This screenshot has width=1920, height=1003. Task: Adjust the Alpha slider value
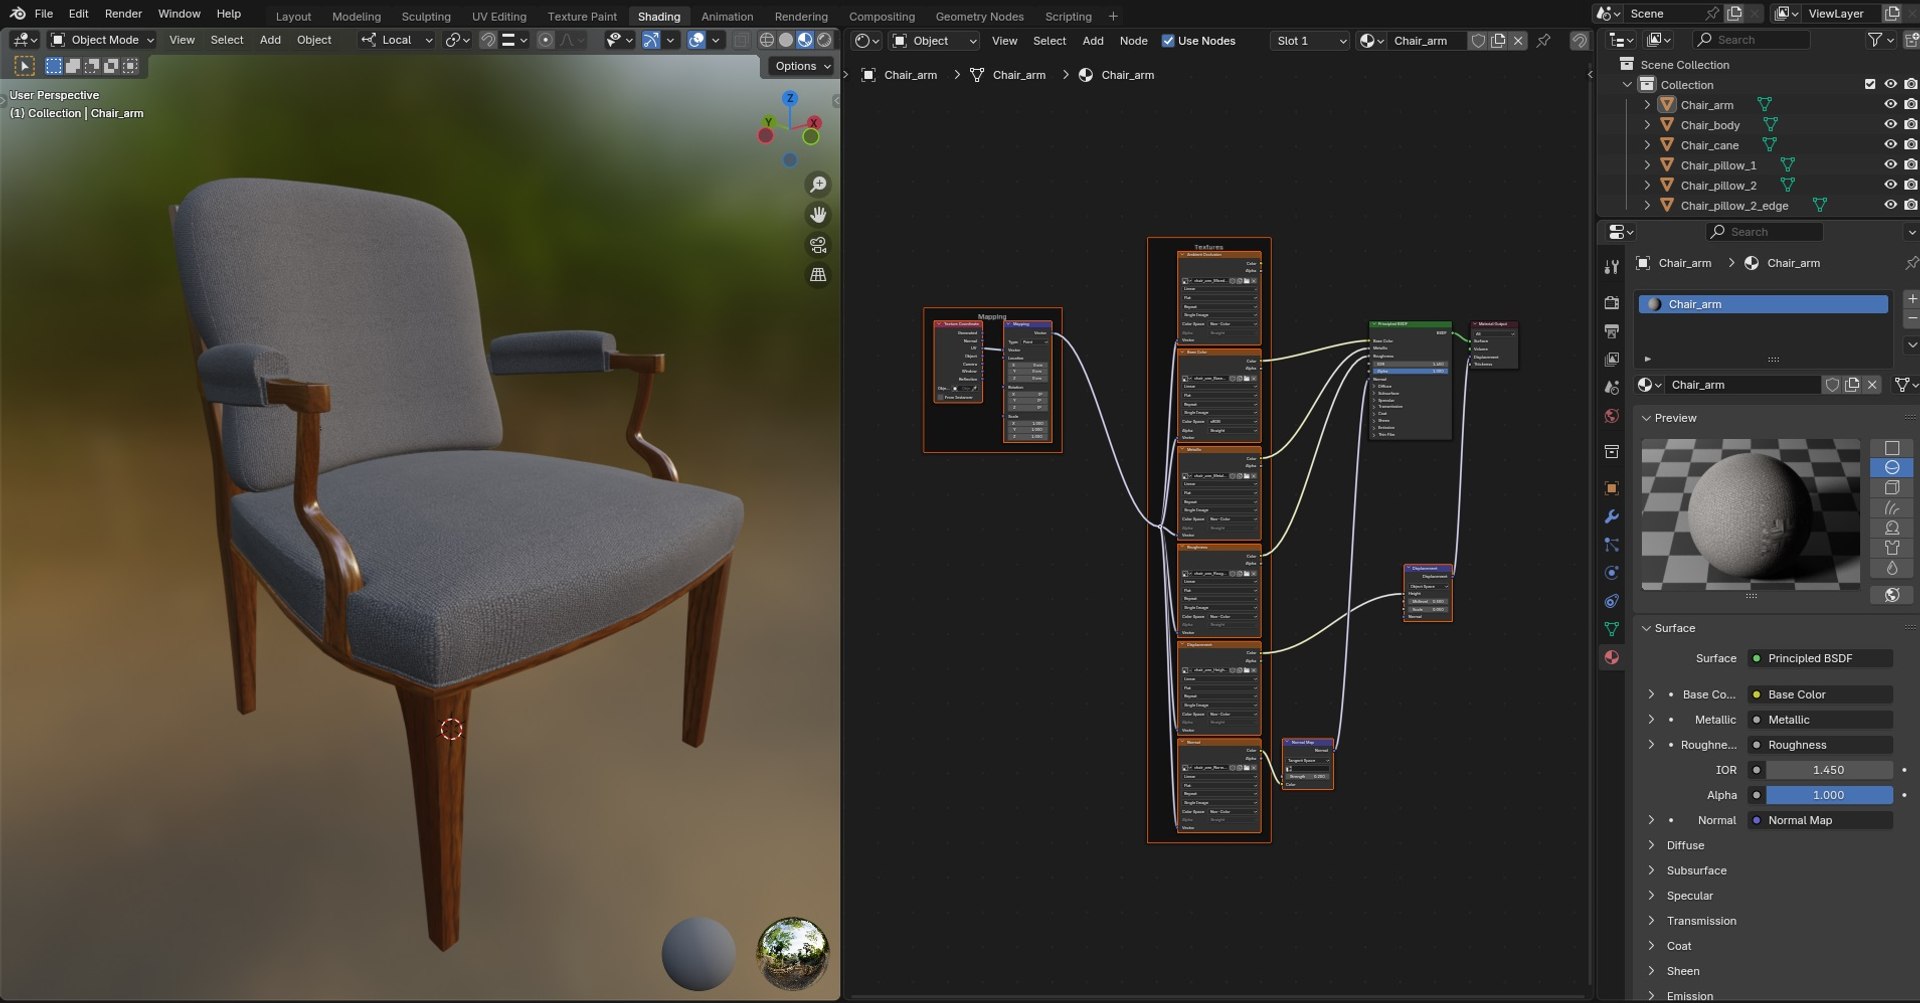pos(1828,795)
